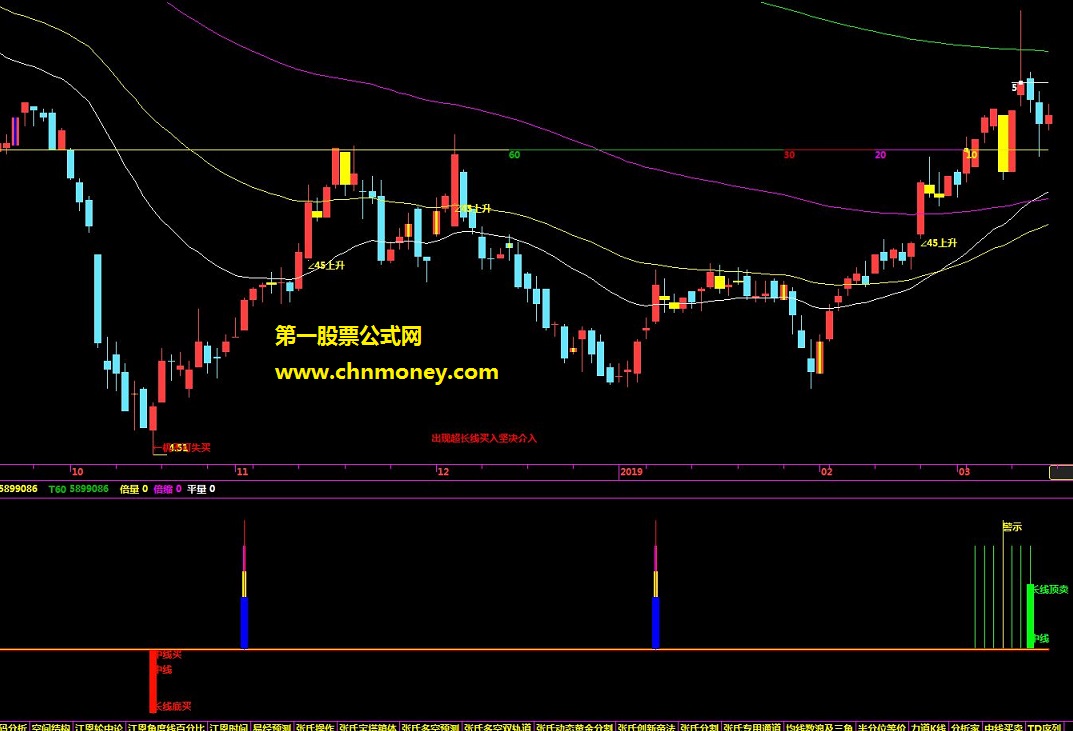1073x731 pixels.
Task: Select the 张氏操作 tab
Action: (x=315, y=727)
